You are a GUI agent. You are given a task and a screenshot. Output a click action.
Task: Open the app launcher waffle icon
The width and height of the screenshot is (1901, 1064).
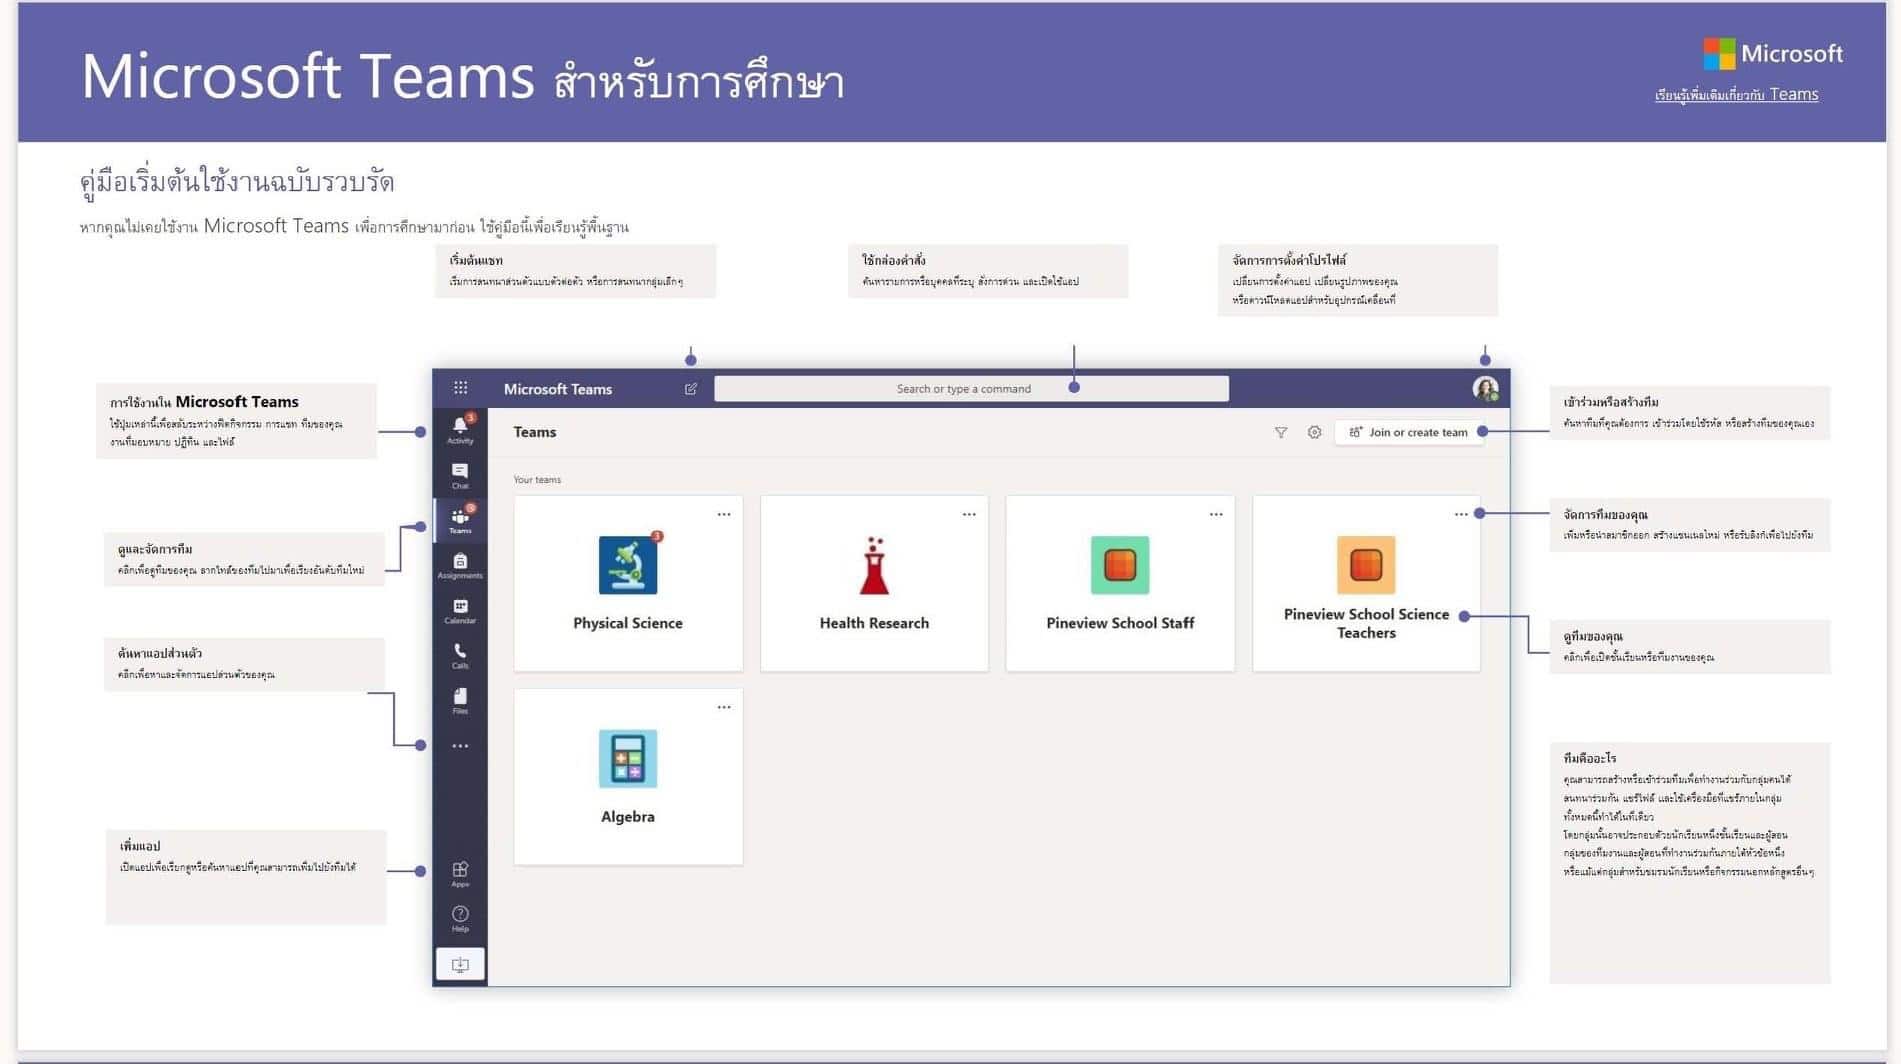[x=460, y=388]
